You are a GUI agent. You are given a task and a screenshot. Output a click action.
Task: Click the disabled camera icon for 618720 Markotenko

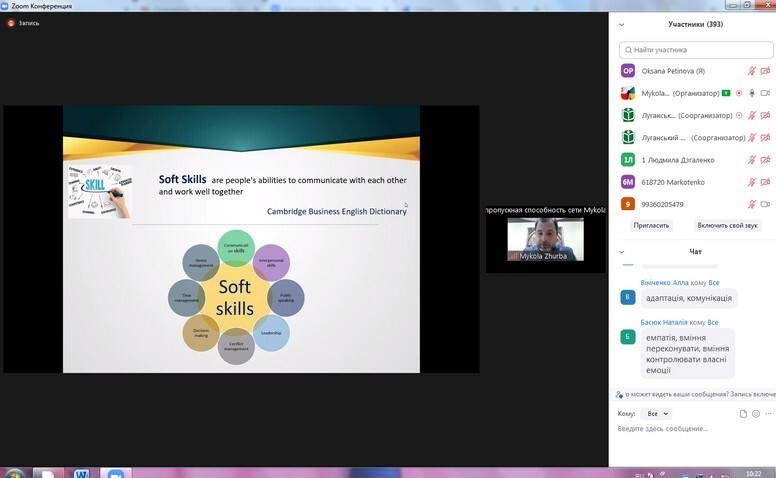click(765, 182)
